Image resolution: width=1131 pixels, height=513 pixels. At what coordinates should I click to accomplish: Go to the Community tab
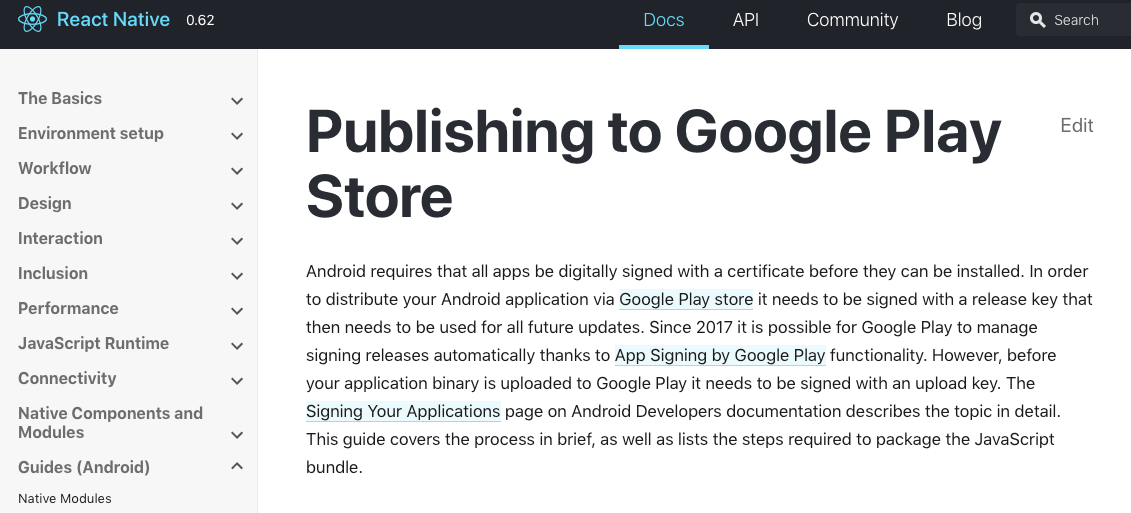(853, 20)
